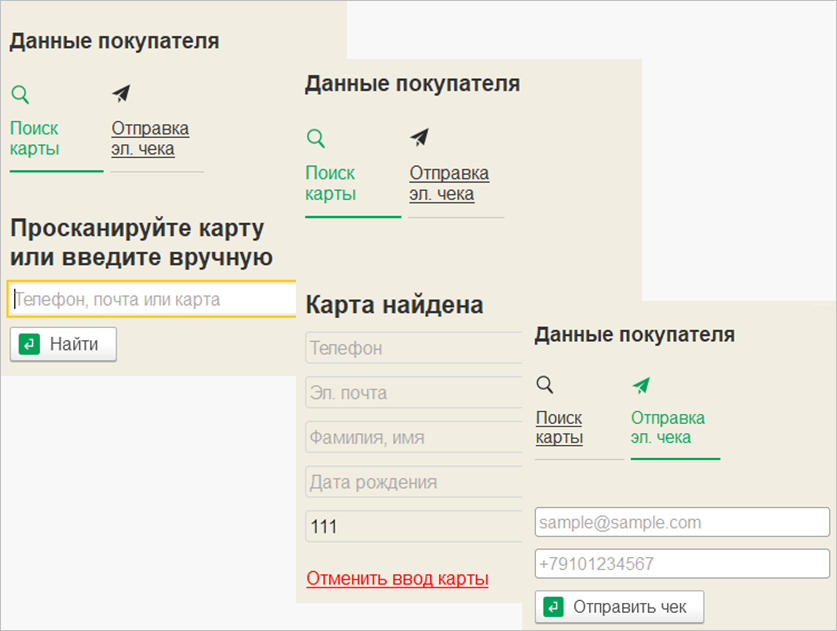
Task: Click the sample@sample.com email field
Action: click(681, 522)
